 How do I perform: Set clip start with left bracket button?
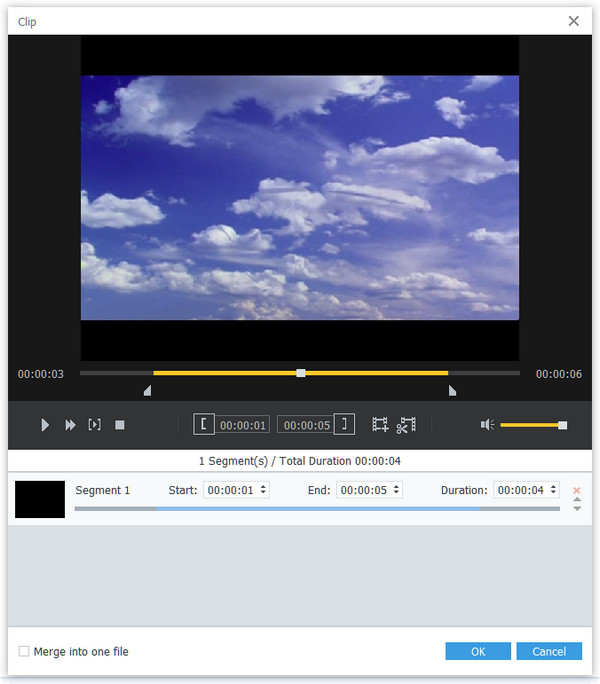(x=204, y=424)
